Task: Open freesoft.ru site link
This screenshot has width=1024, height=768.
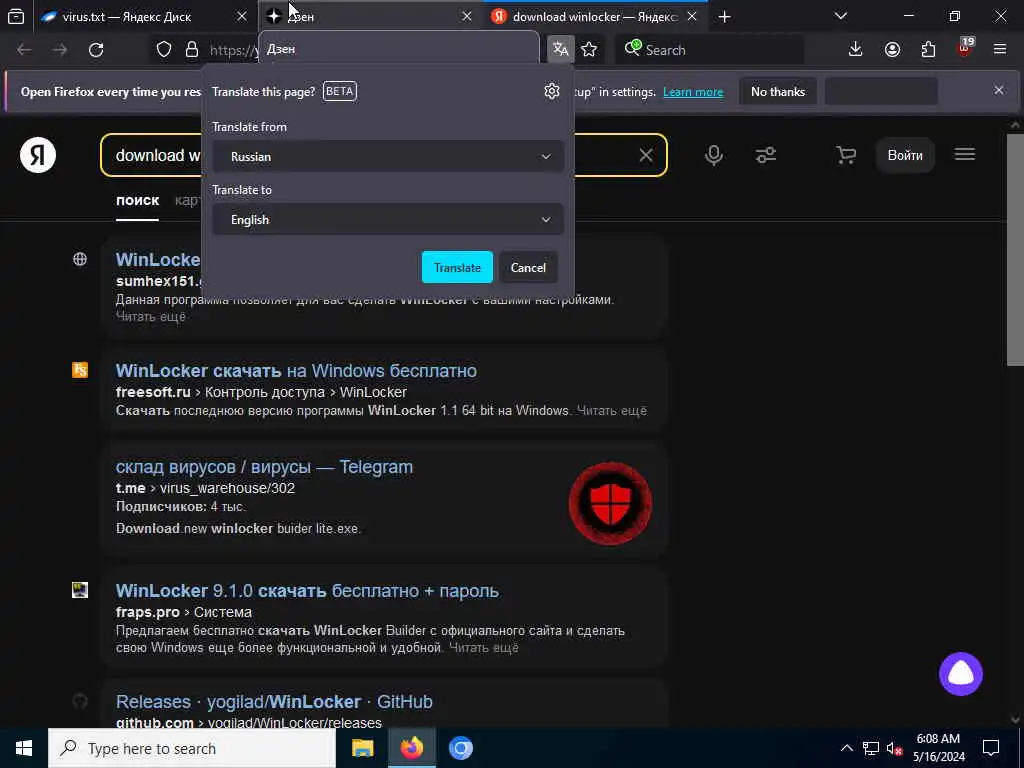Action: [153, 392]
